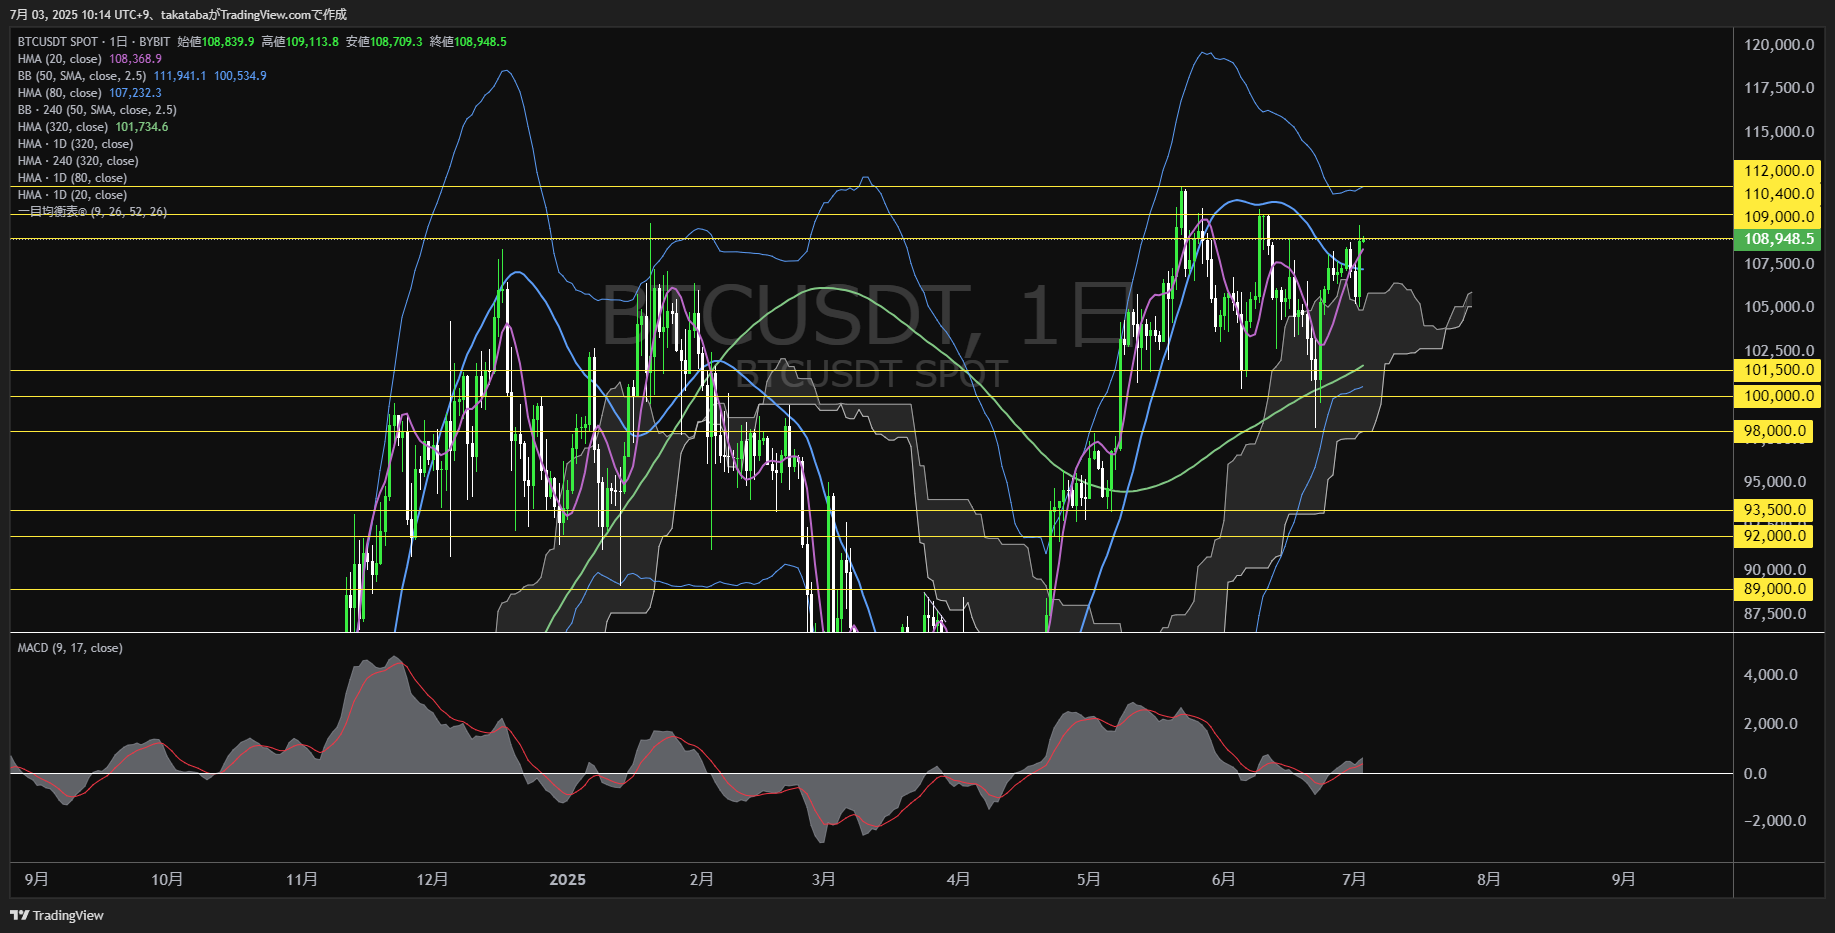1835x933 pixels.
Task: Click the 高値 109,113.8 high value
Action: pyautogui.click(x=300, y=42)
